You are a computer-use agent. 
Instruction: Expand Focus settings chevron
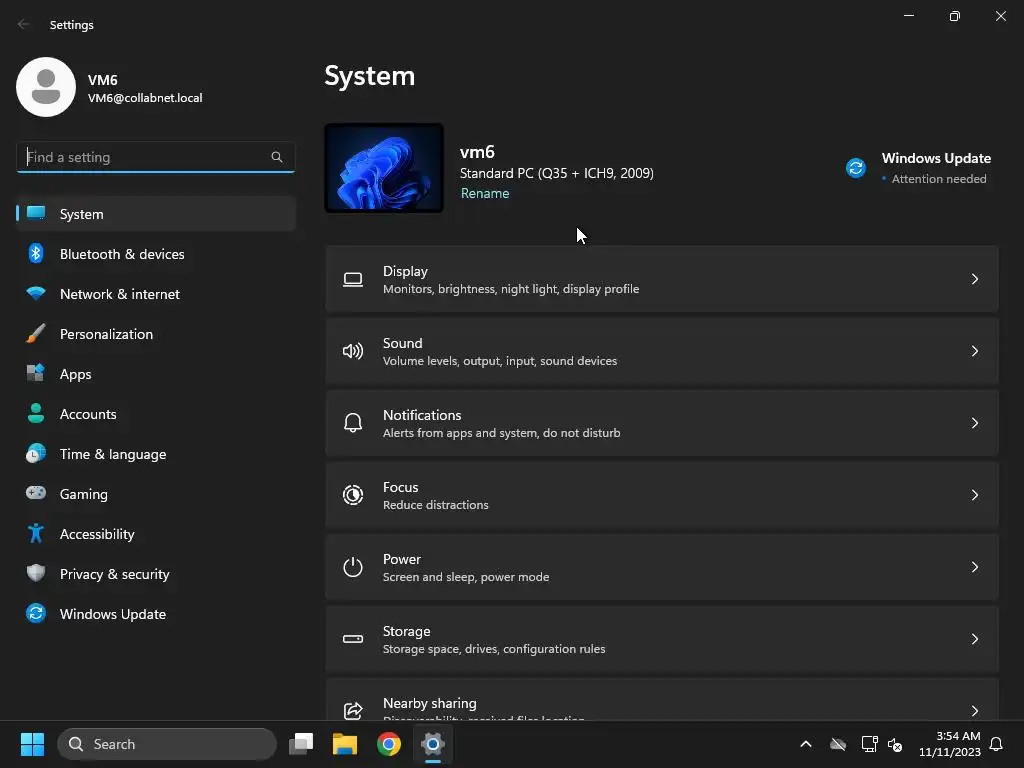coord(974,495)
